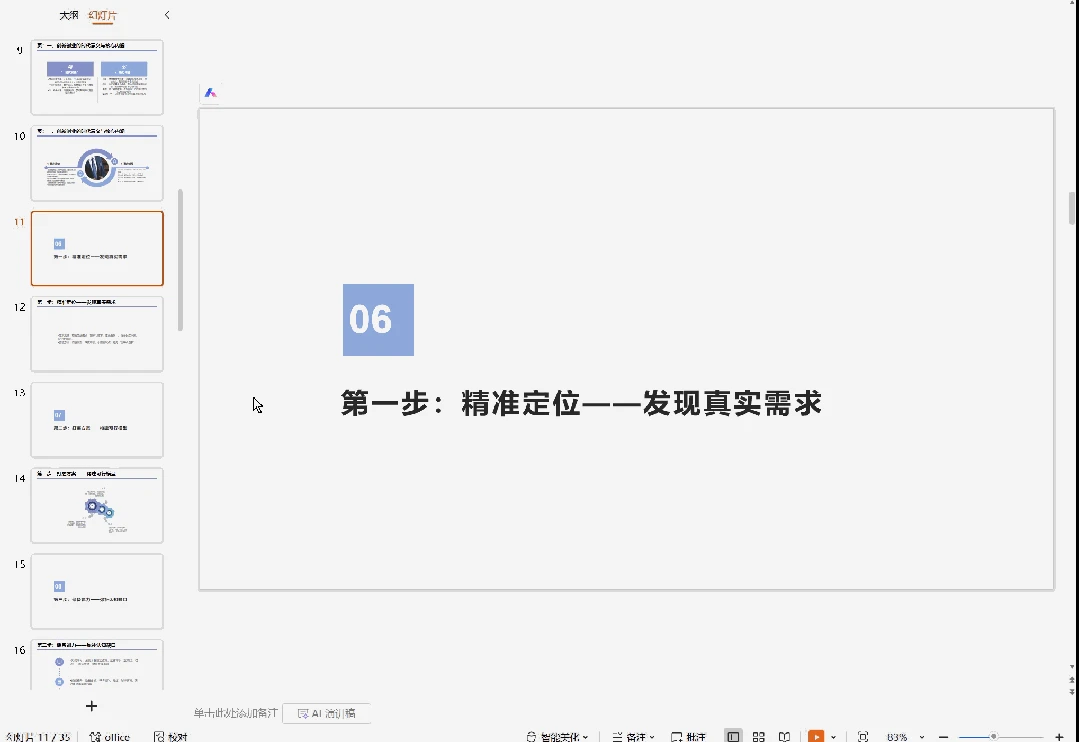Switch to slide sorter grid view
1079x742 pixels.
point(758,736)
